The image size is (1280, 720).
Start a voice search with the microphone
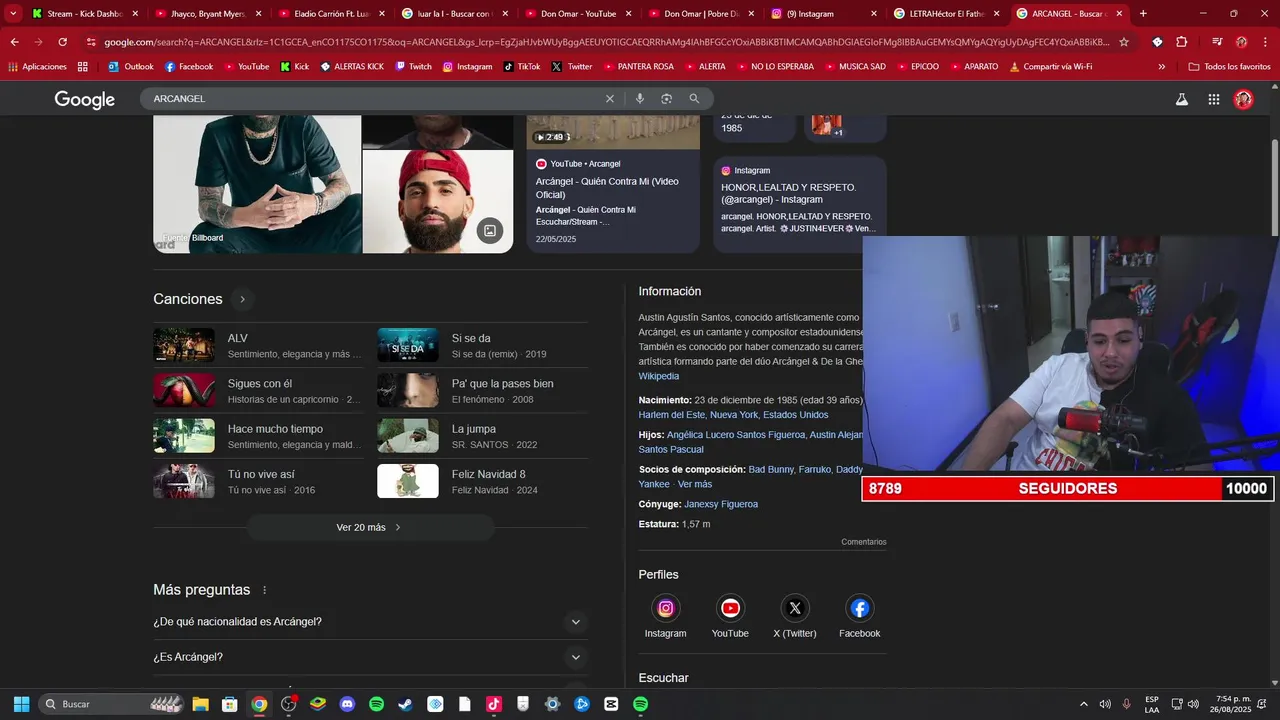click(x=639, y=99)
